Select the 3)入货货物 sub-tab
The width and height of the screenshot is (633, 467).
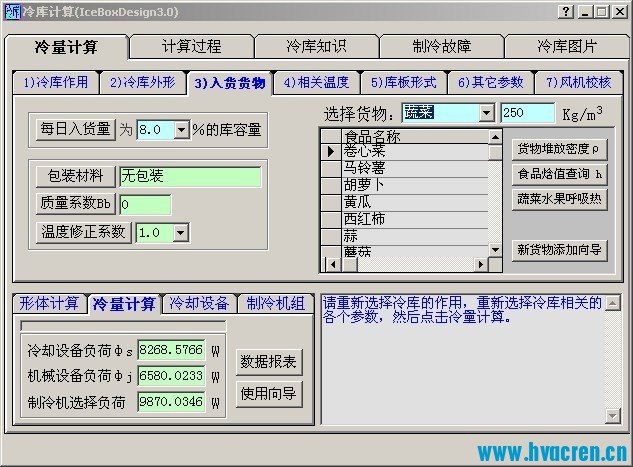[230, 83]
